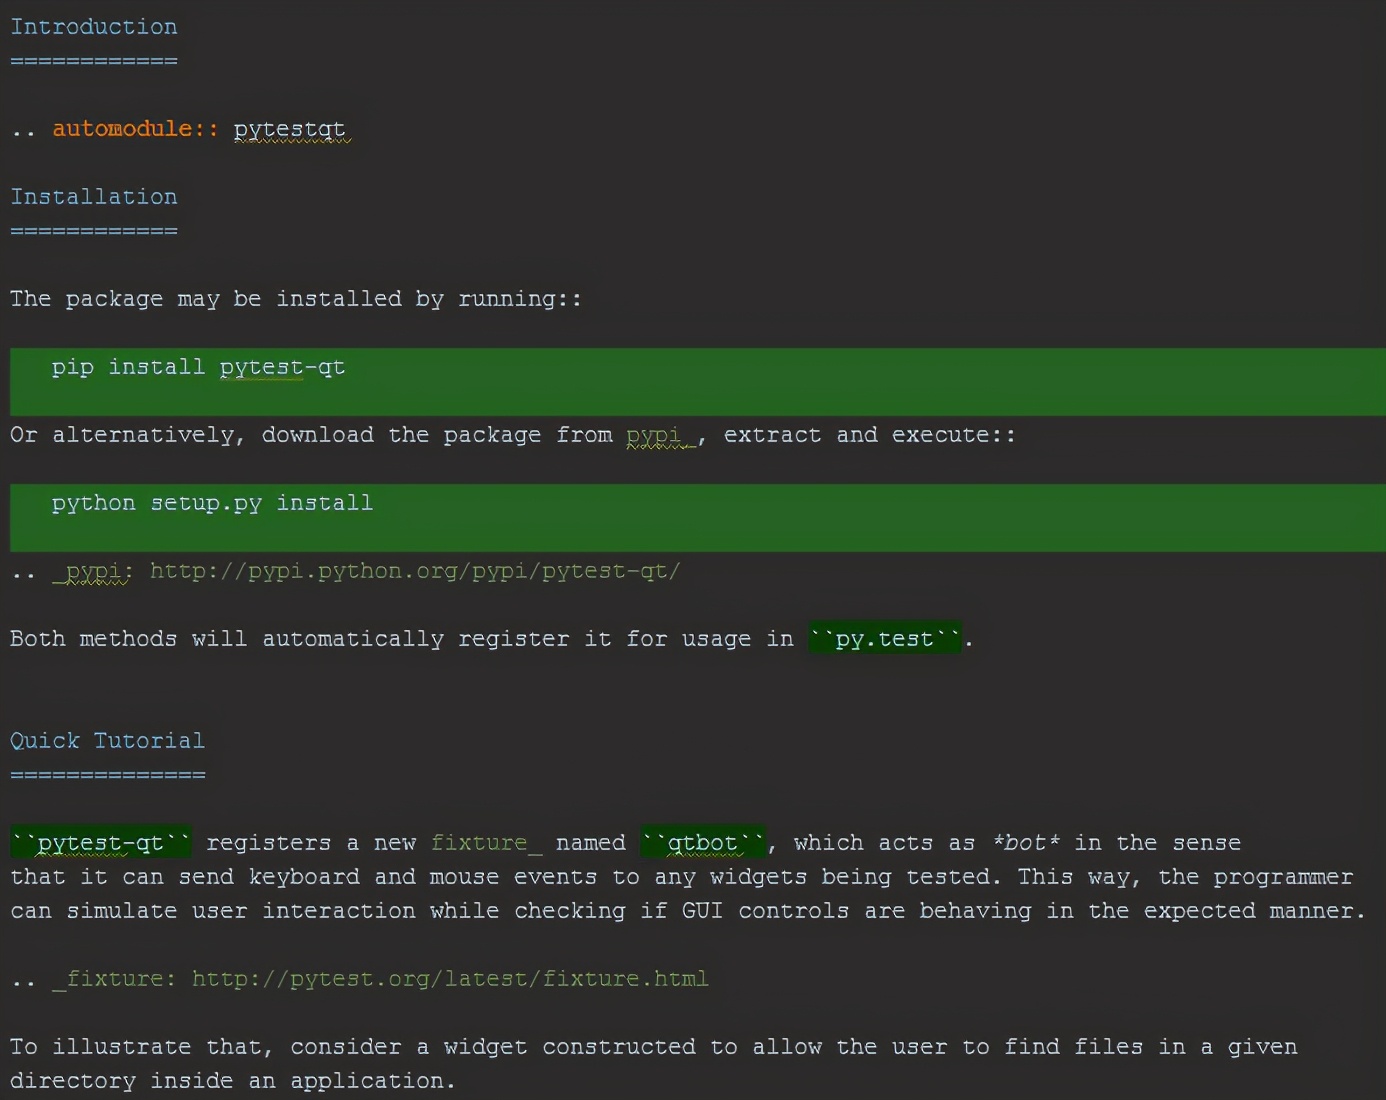The width and height of the screenshot is (1386, 1100).
Task: Click the underline row beneath Introduction
Action: tap(93, 60)
